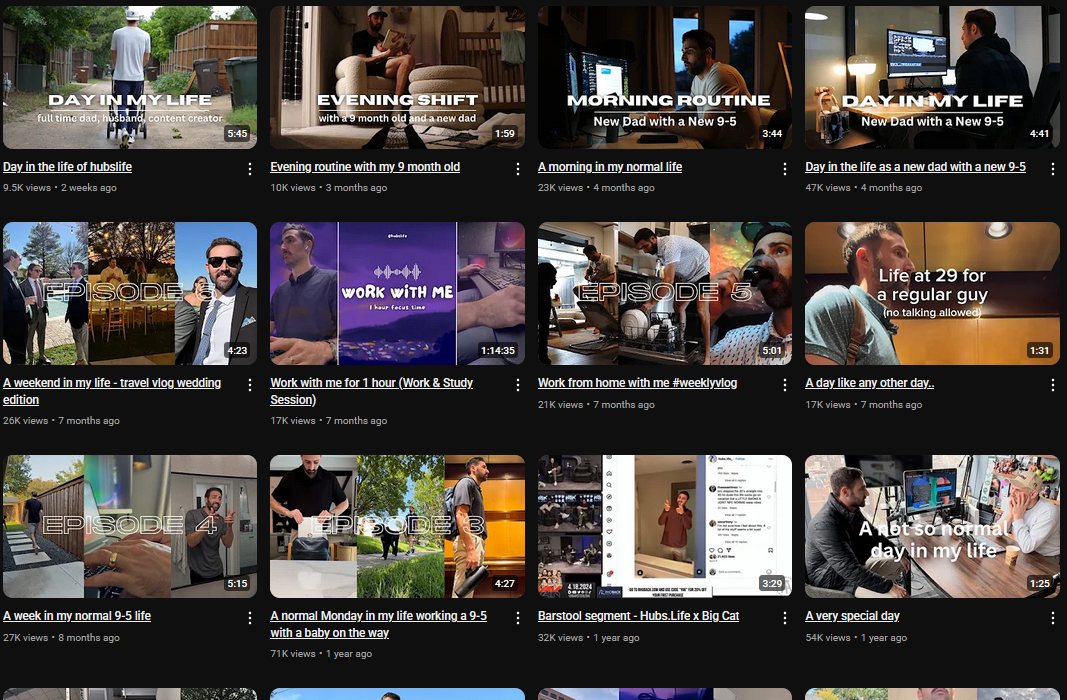Click 'A very special day' title
The image size is (1067, 700).
click(x=852, y=616)
